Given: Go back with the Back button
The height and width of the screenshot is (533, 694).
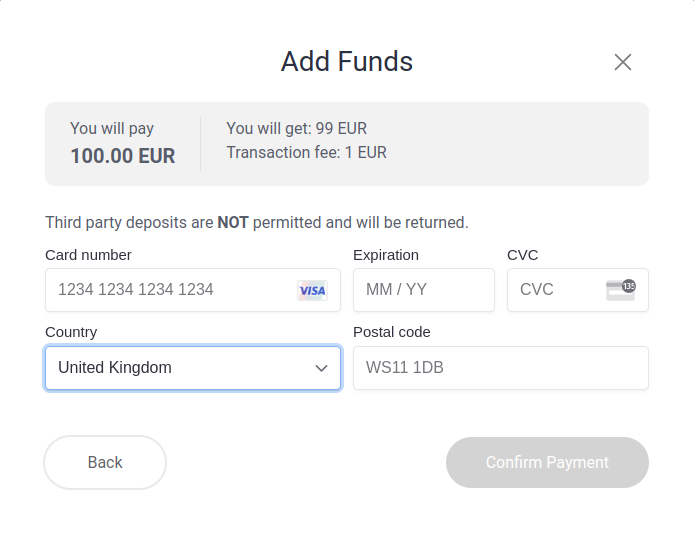Looking at the screenshot, I should click(x=105, y=463).
